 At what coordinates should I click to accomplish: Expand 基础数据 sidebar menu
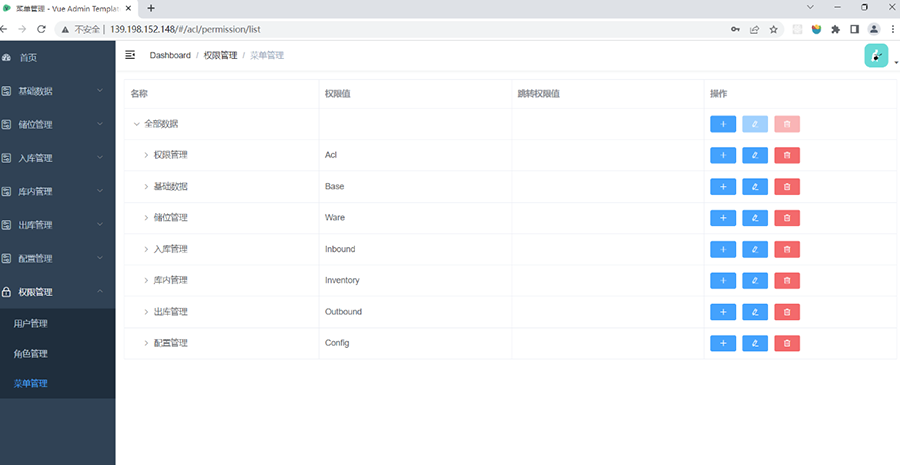pyautogui.click(x=57, y=91)
